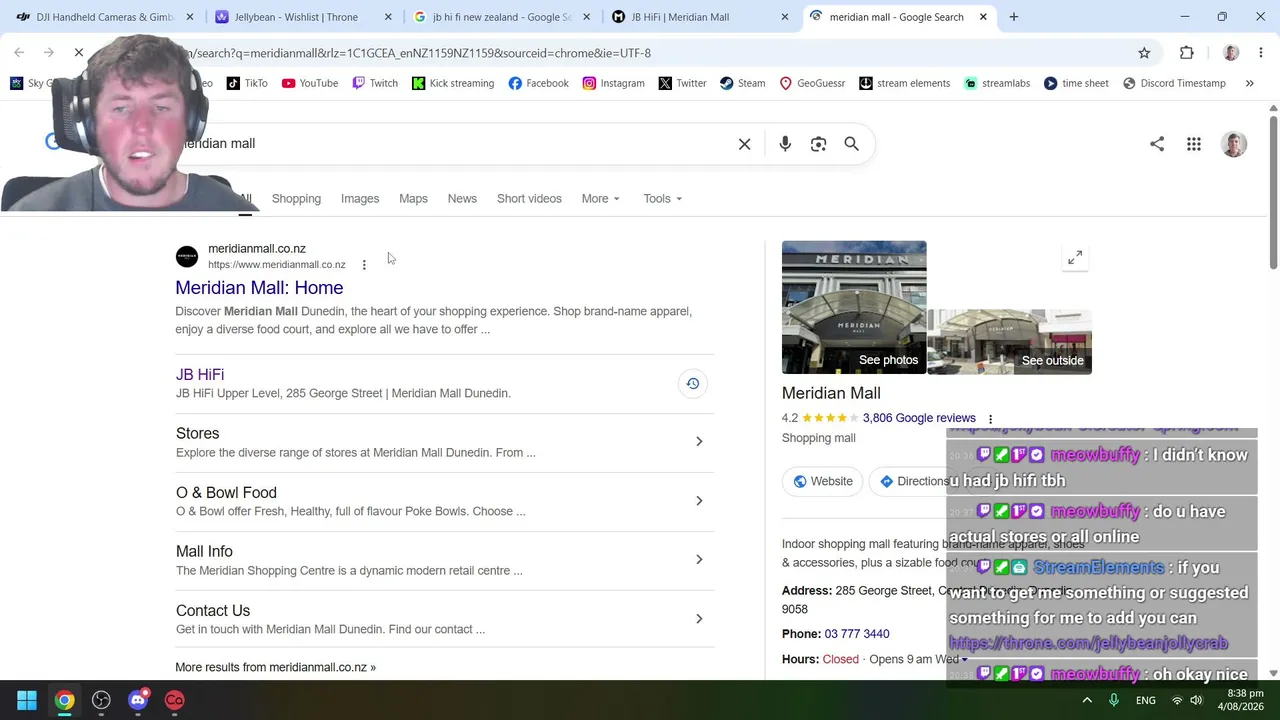Open the time sheet bookmark
Screen dimensions: 1280x720
(1076, 83)
